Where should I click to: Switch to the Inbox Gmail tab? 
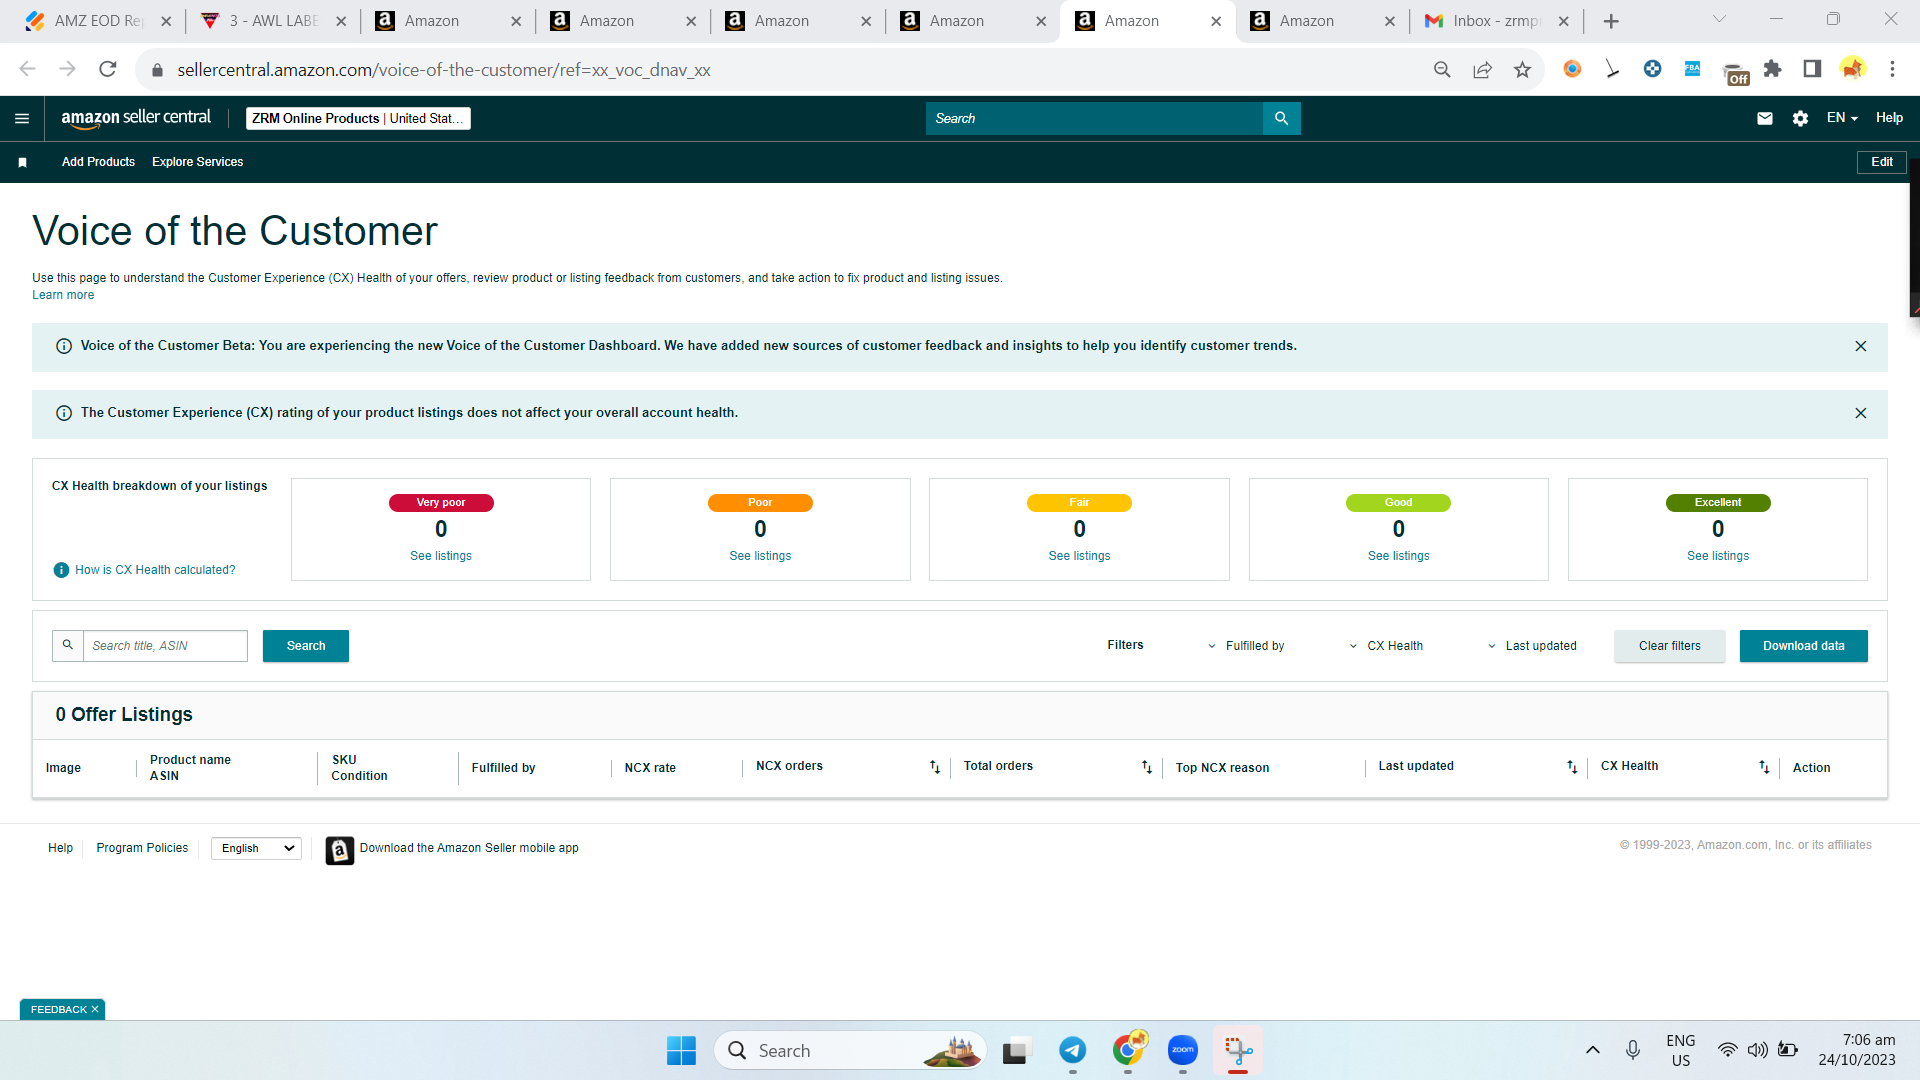coord(1497,21)
